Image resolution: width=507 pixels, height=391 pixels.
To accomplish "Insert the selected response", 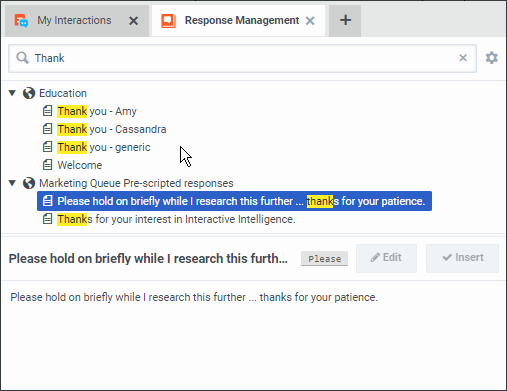I will click(x=462, y=258).
